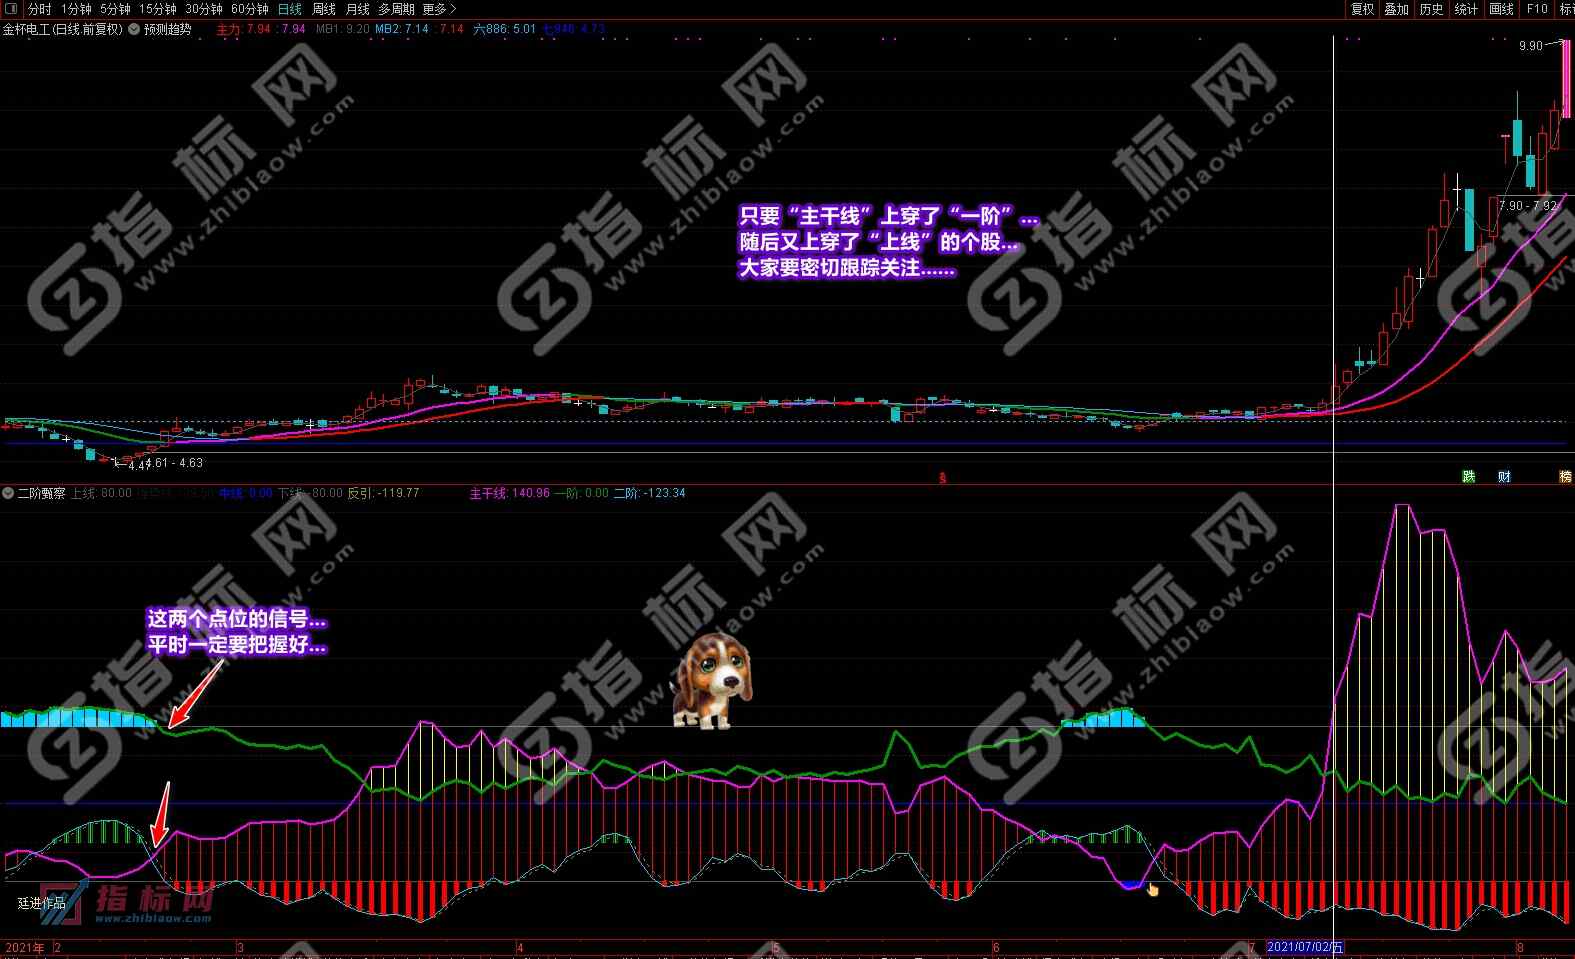This screenshot has width=1575, height=959.
Task: Open F10 company info
Action: click(x=1537, y=9)
